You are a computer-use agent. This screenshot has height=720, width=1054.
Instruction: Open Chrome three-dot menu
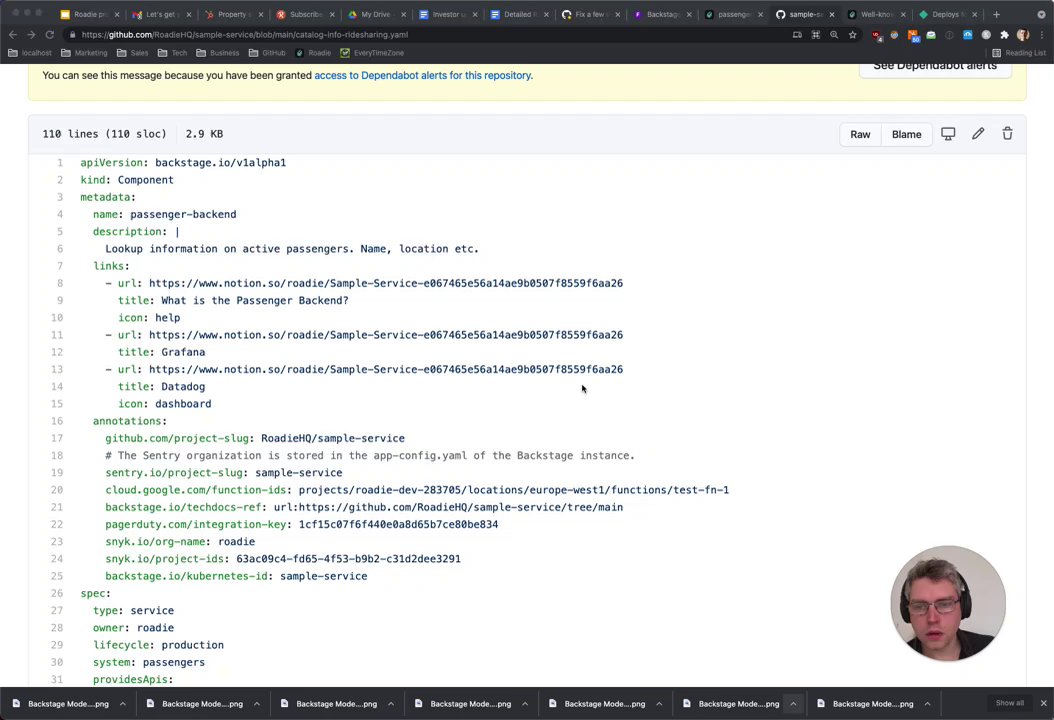click(x=1041, y=35)
